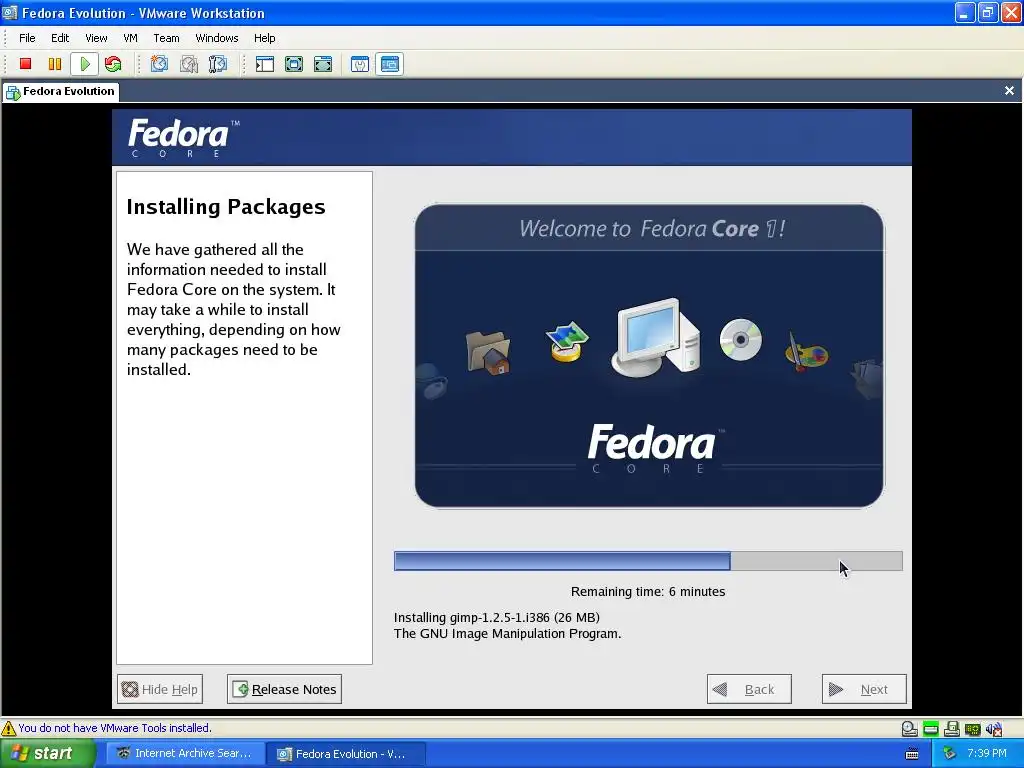Restore down the VMware Workstation window
Image resolution: width=1024 pixels, height=768 pixels.
click(x=987, y=12)
